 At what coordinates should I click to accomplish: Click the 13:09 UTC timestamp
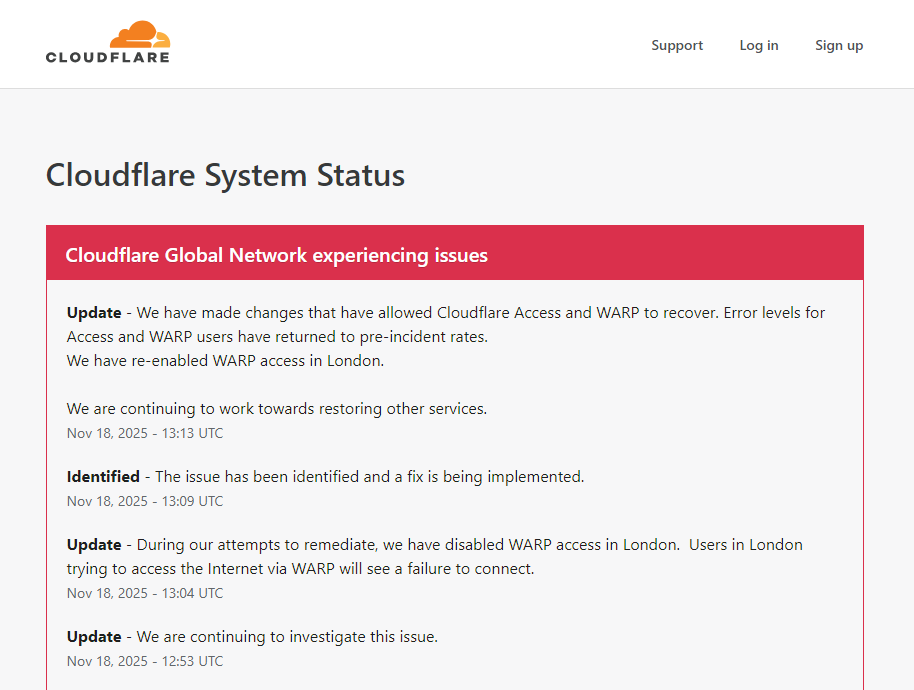click(x=145, y=501)
